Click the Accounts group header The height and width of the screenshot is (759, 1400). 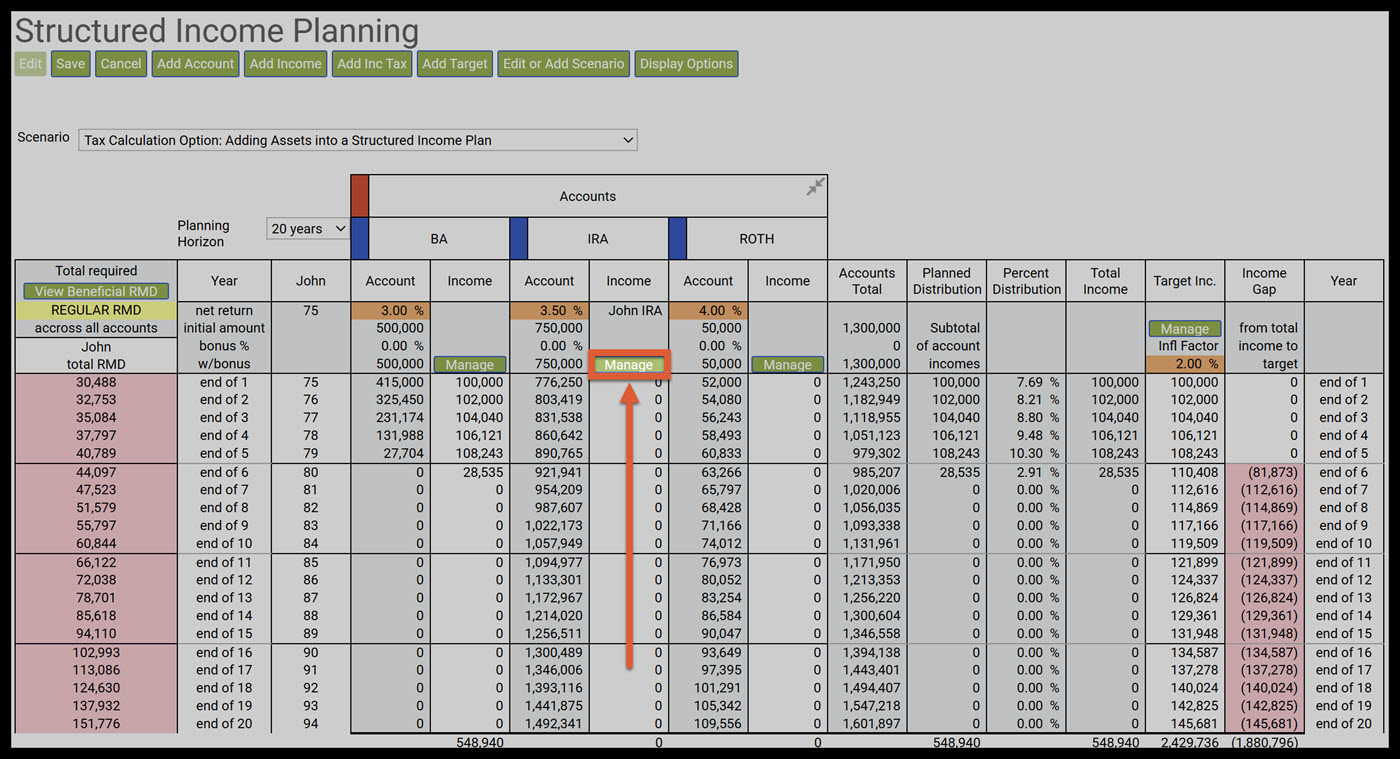coord(588,196)
